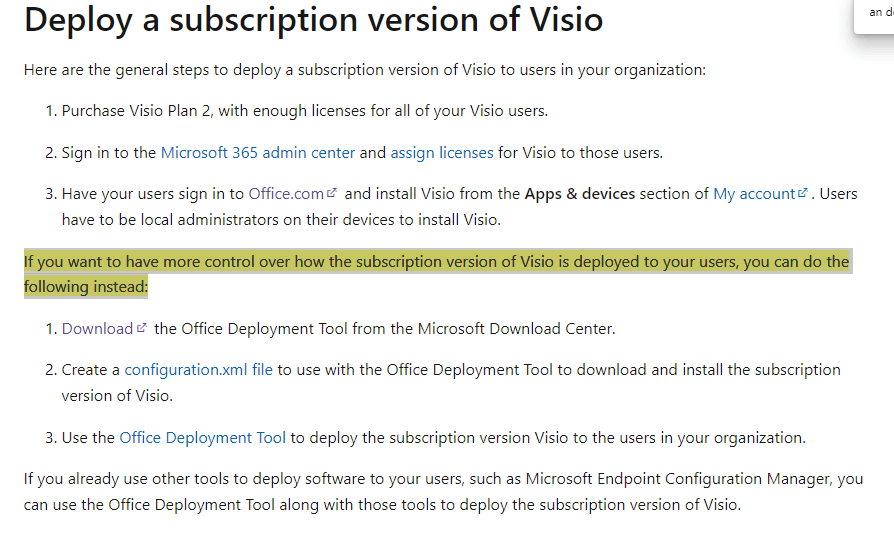Click the bold Apps & devices text

[x=580, y=194]
